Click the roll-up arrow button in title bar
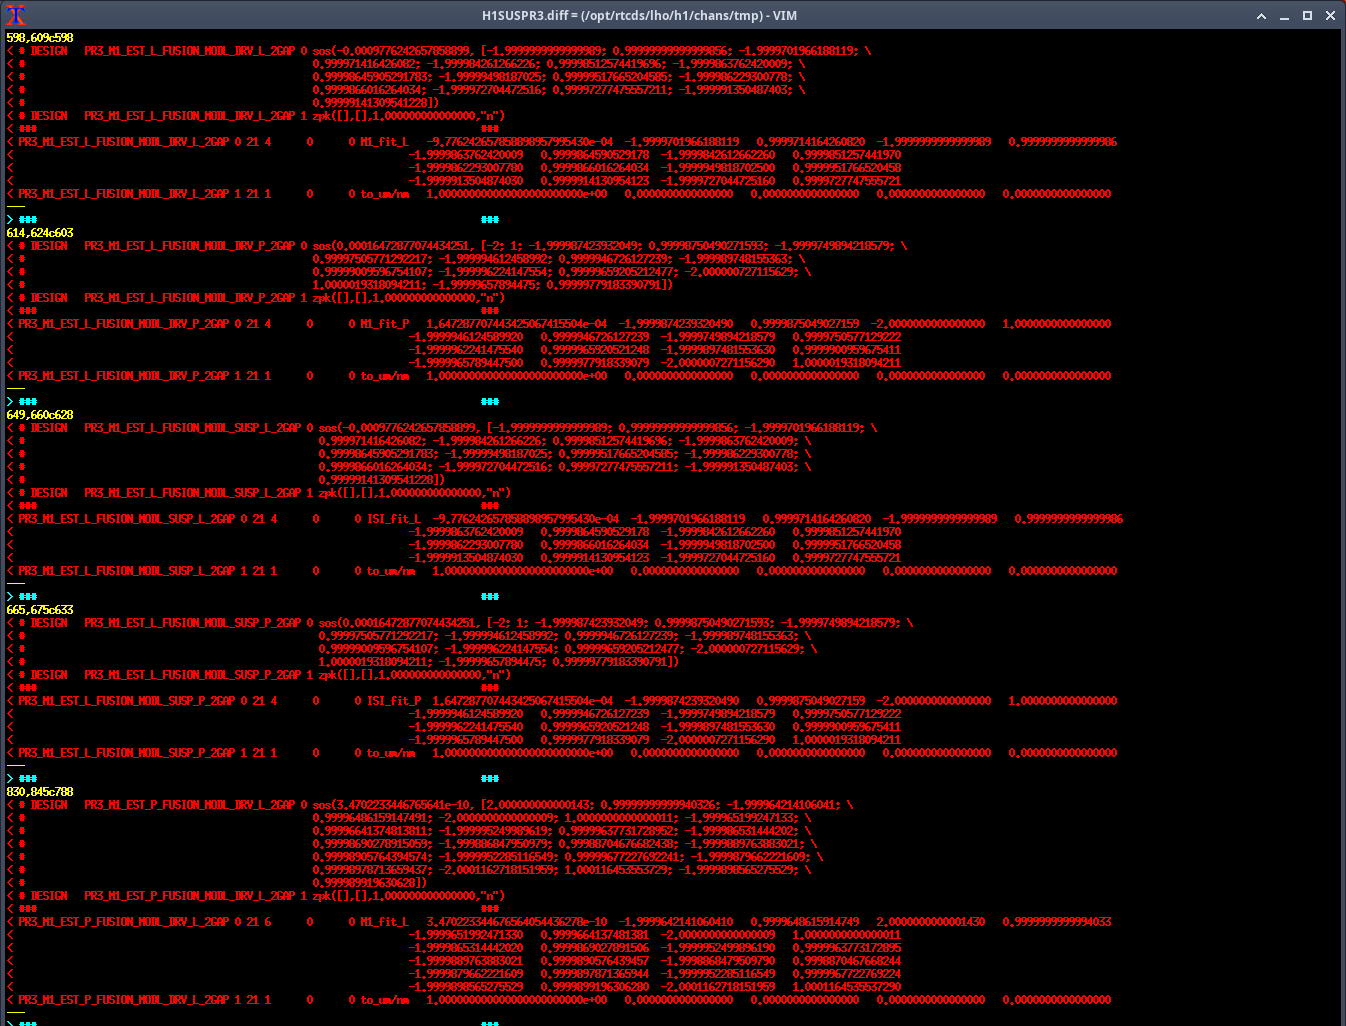Viewport: 1346px width, 1026px height. (x=1261, y=16)
